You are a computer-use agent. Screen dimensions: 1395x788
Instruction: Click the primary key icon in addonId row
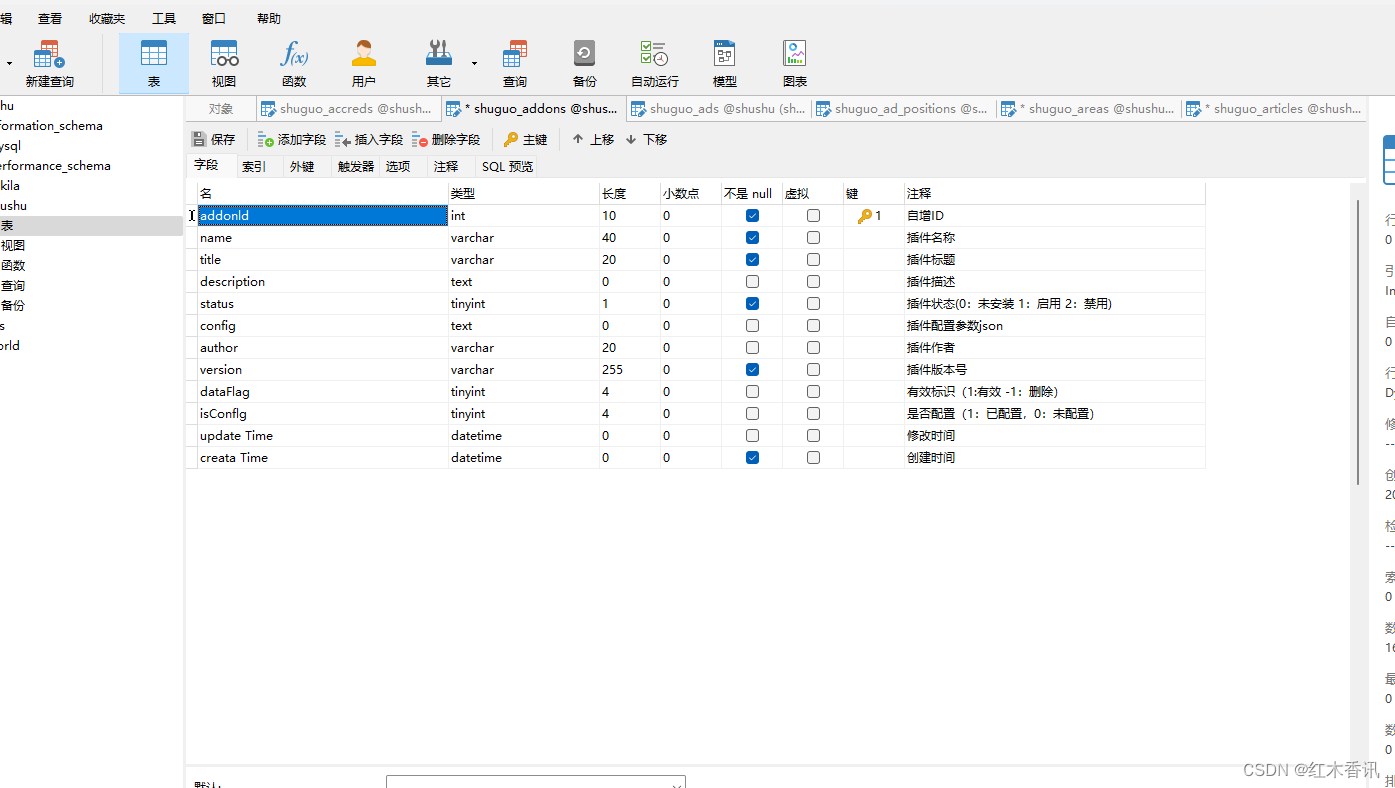864,216
